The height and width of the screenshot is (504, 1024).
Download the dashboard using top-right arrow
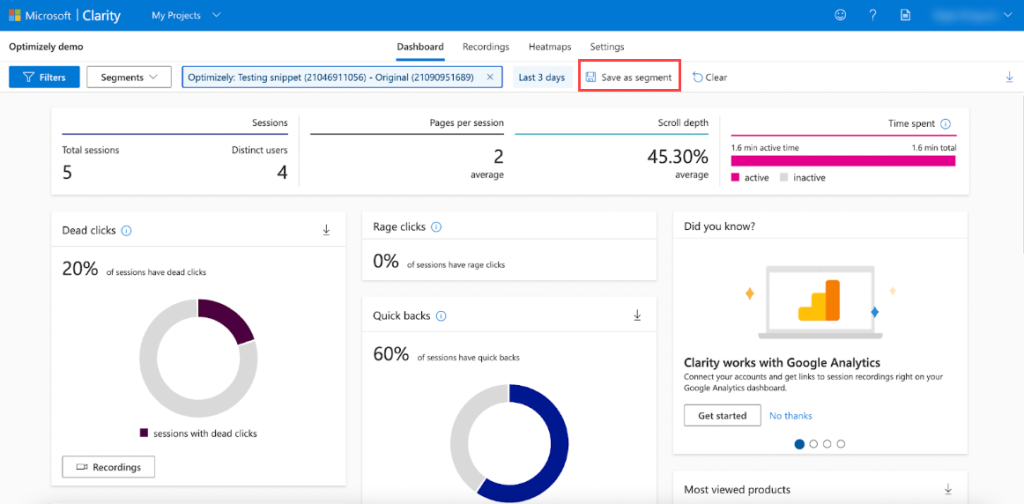click(x=1008, y=77)
